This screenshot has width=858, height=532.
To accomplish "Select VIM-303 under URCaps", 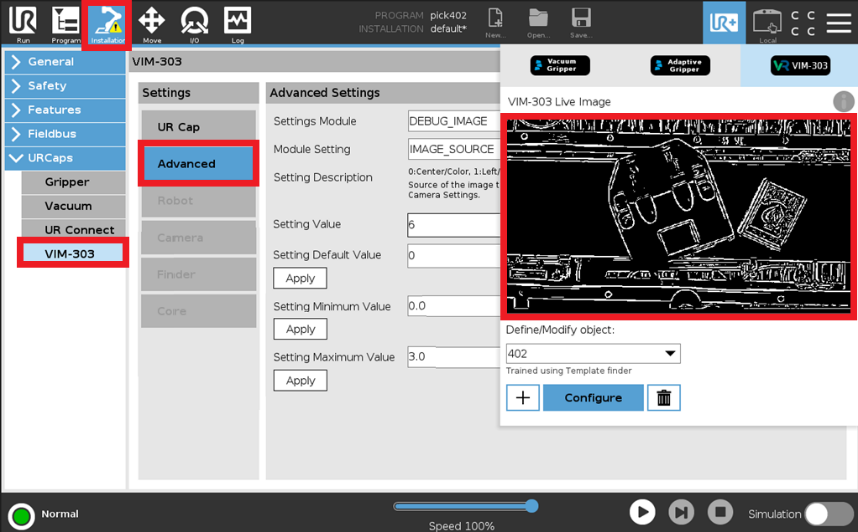I will point(73,253).
